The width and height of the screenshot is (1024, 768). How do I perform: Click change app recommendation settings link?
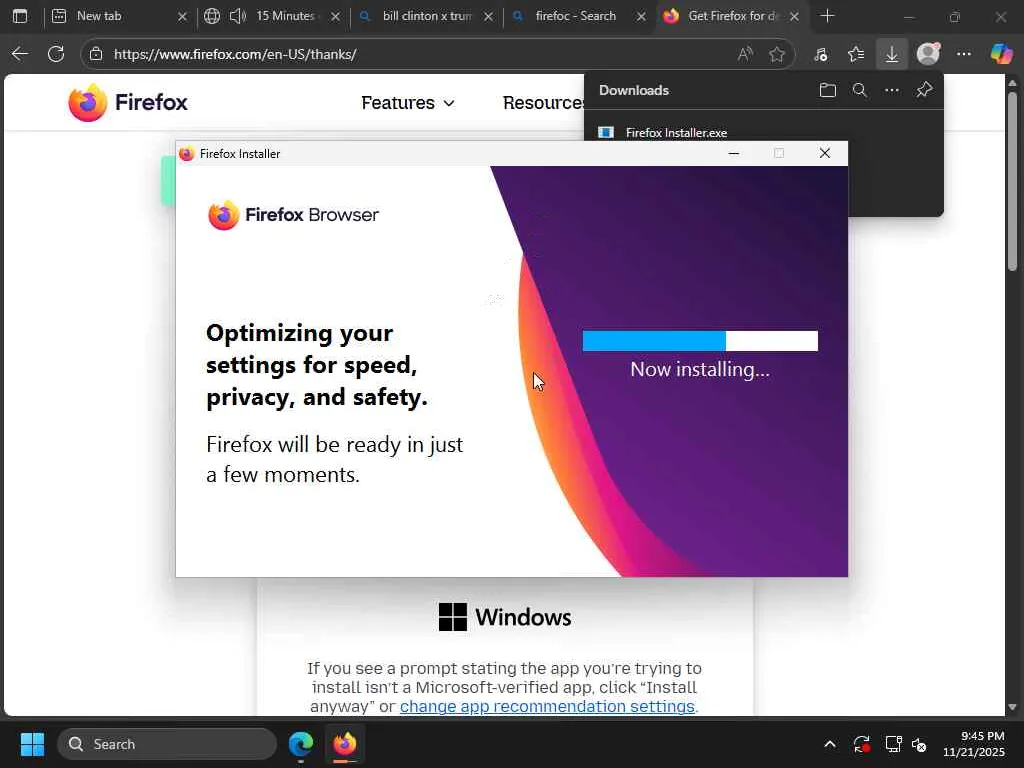coord(547,706)
